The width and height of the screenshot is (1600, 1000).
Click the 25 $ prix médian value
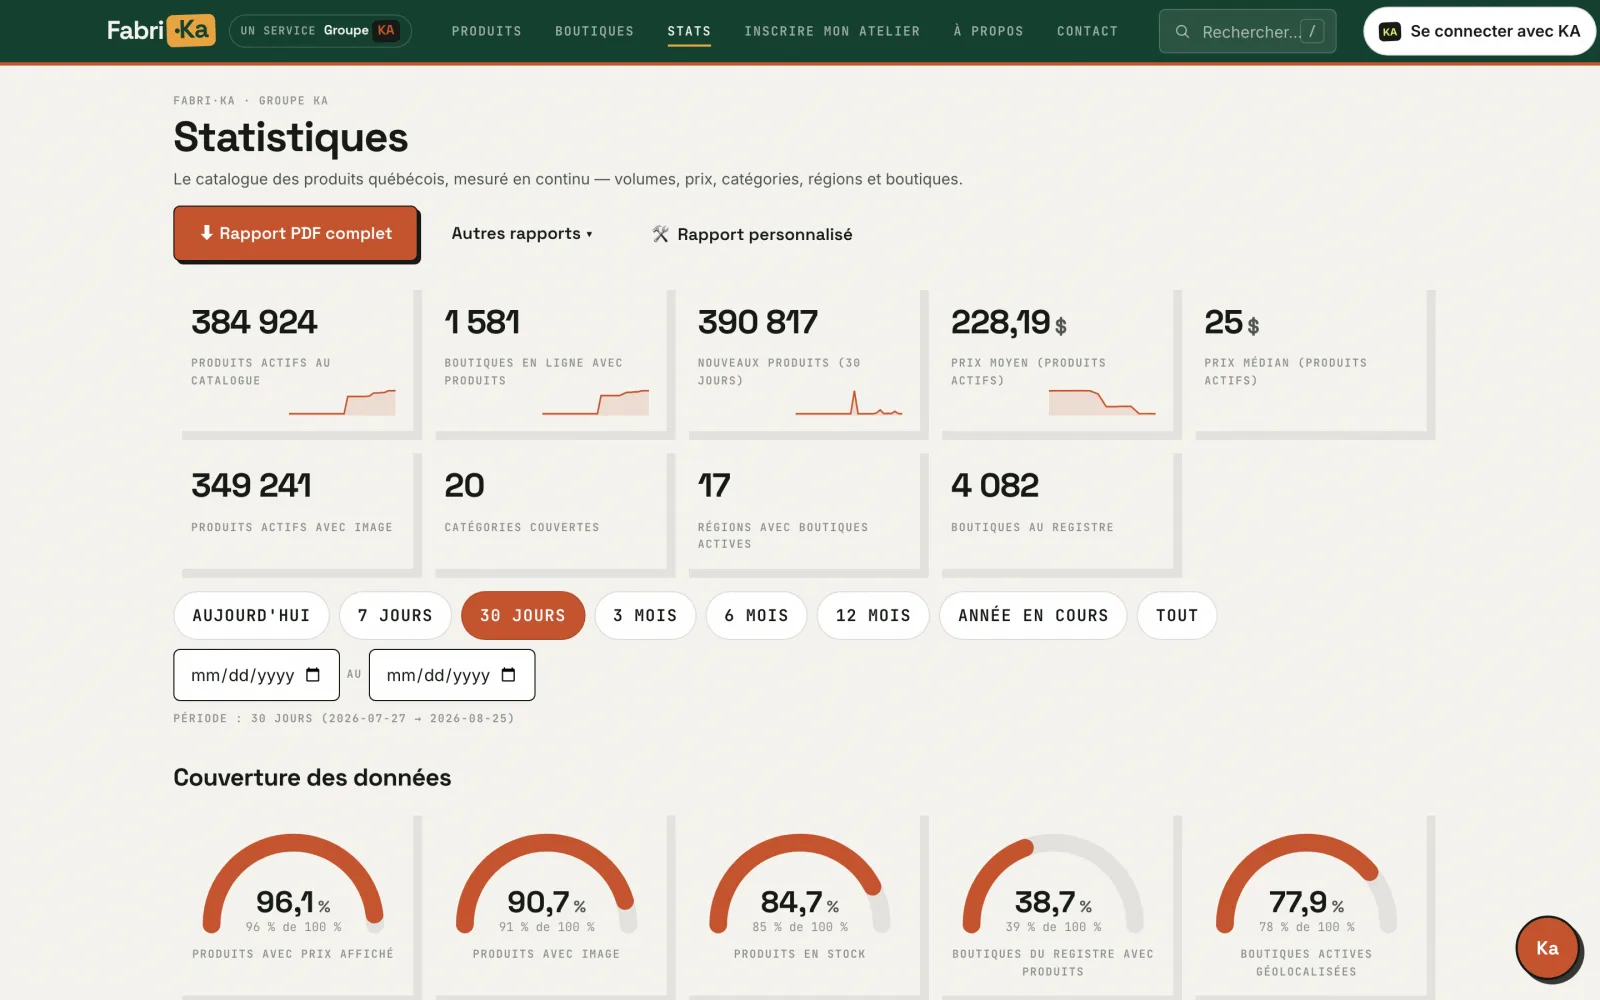[x=1231, y=322]
